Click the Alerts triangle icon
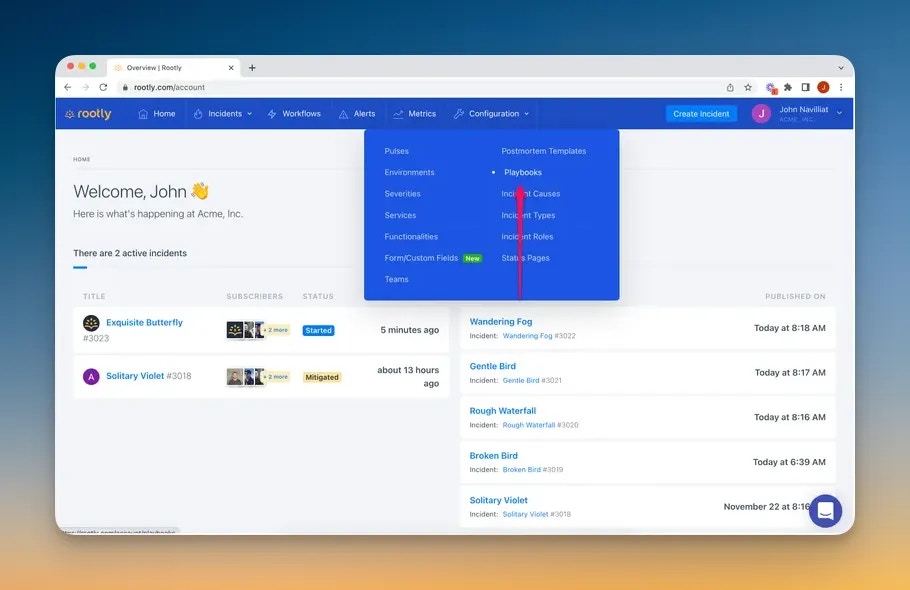 click(x=344, y=114)
